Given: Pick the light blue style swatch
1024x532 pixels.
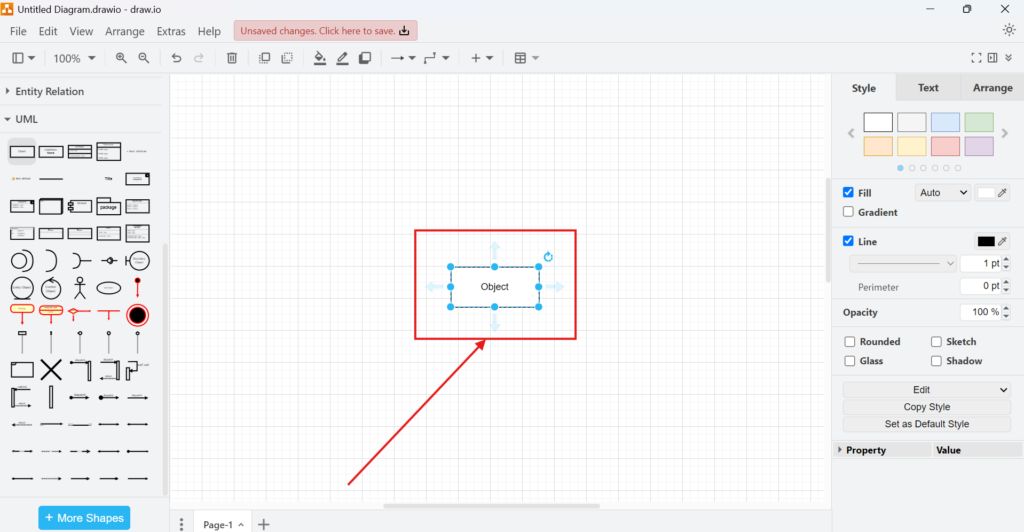Looking at the screenshot, I should point(945,122).
